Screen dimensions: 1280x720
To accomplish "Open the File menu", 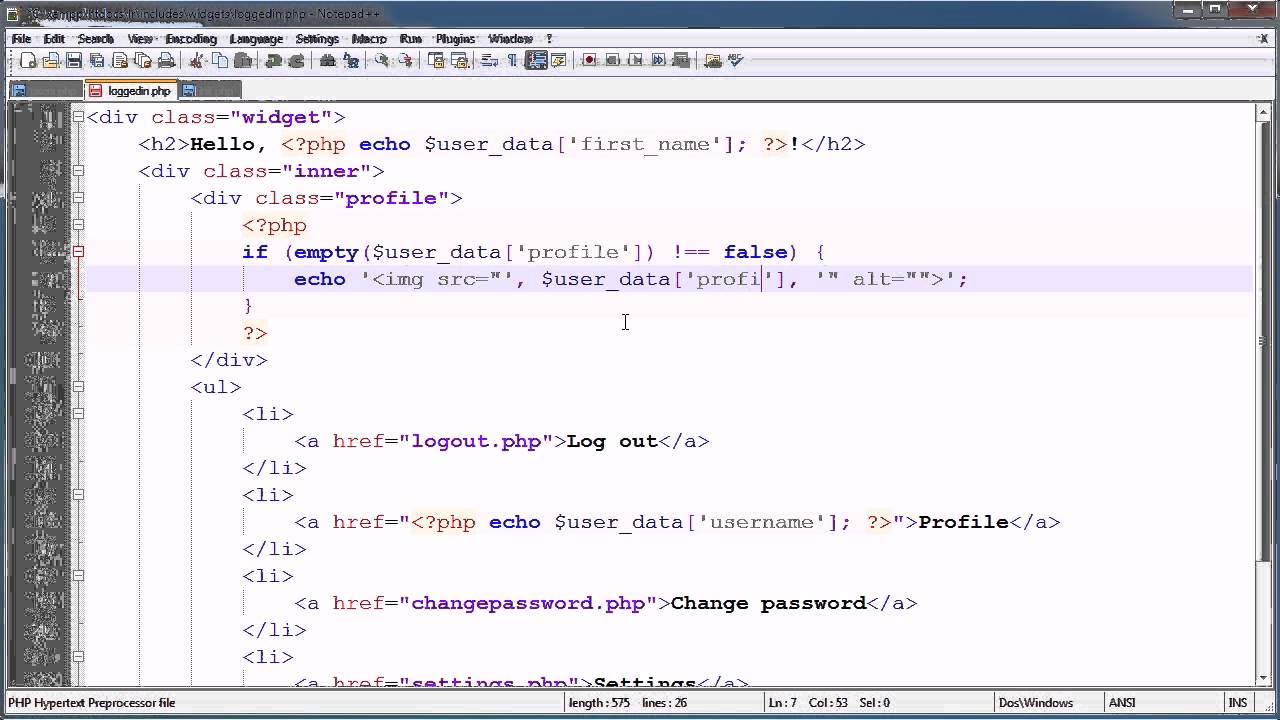I will click(x=21, y=39).
